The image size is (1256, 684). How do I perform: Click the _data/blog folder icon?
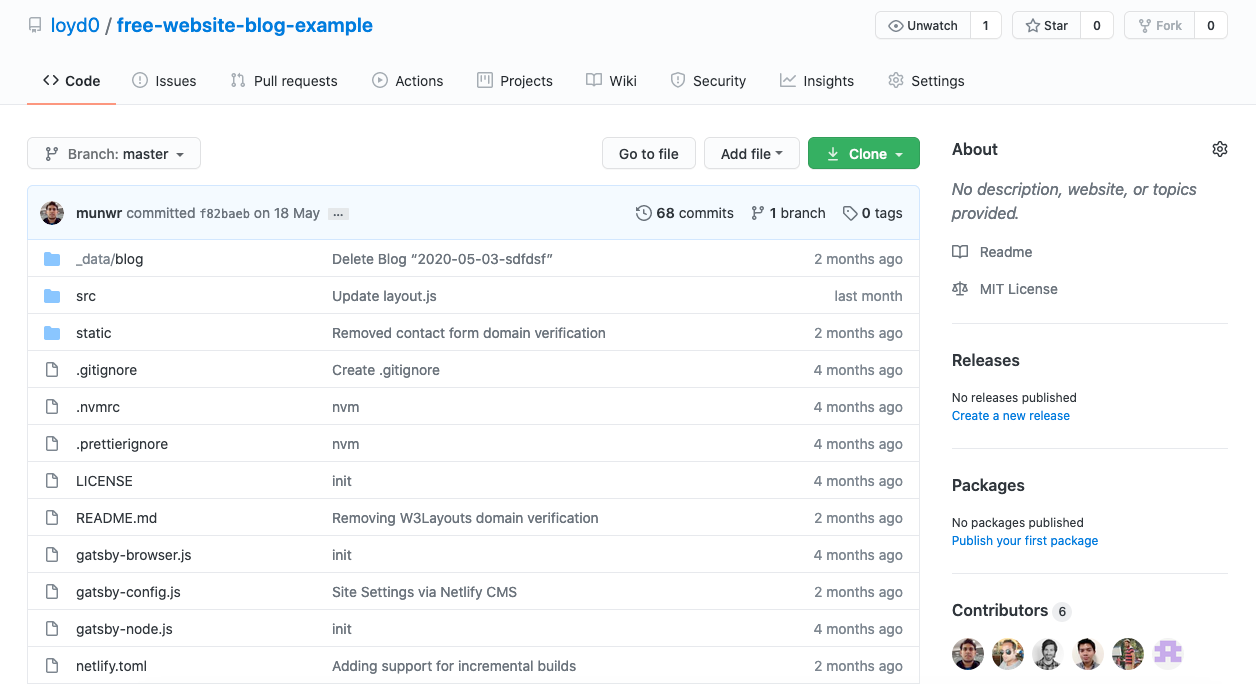[x=52, y=259]
